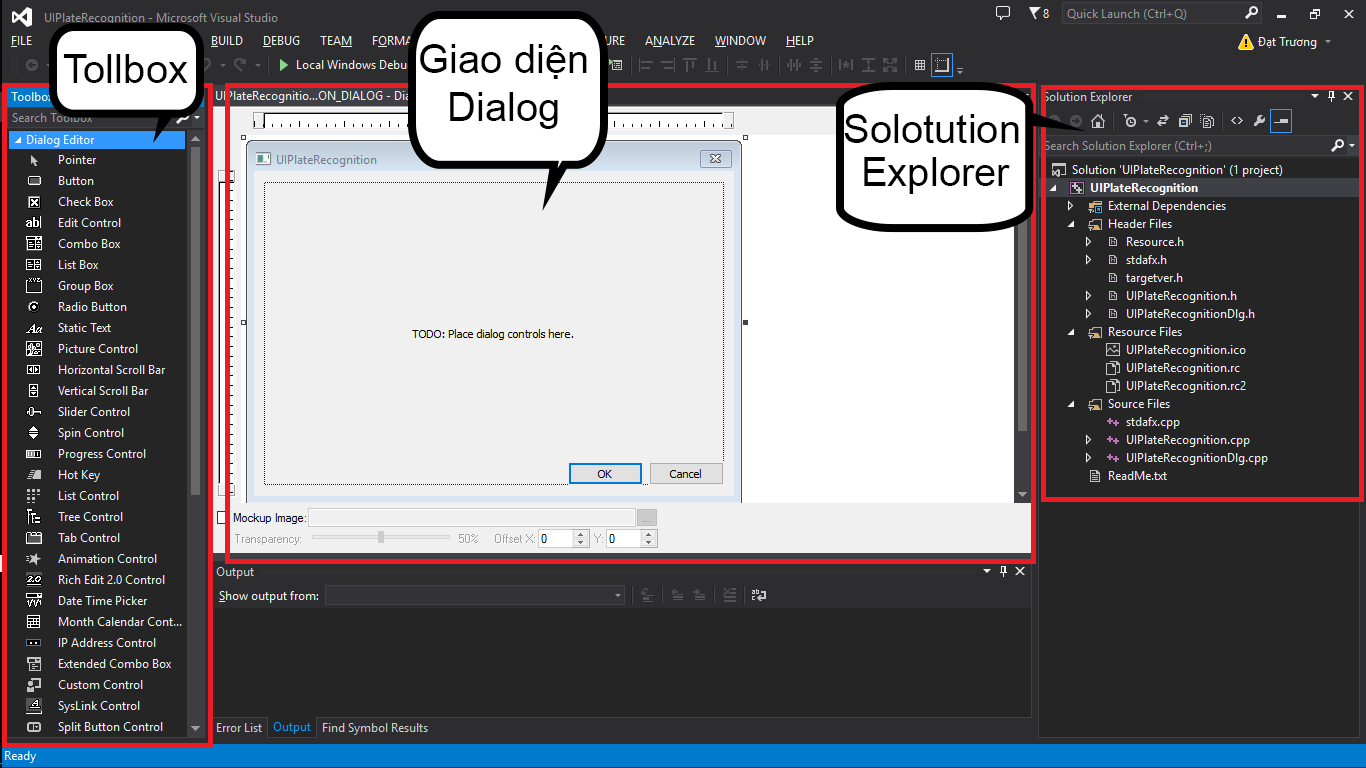Click the Test Dialog toolbar icon
This screenshot has width=1366, height=768.
pos(615,65)
